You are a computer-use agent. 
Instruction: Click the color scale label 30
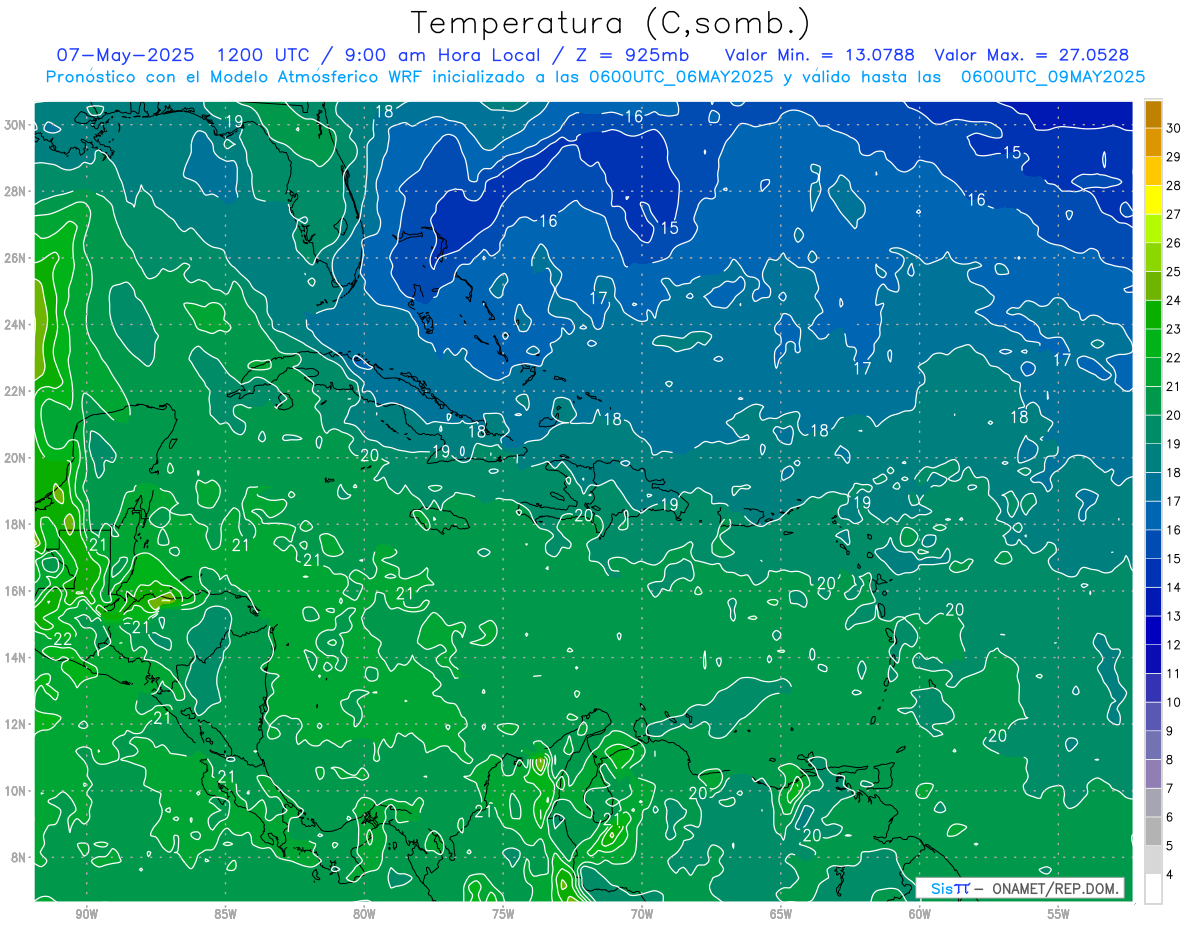(1174, 128)
